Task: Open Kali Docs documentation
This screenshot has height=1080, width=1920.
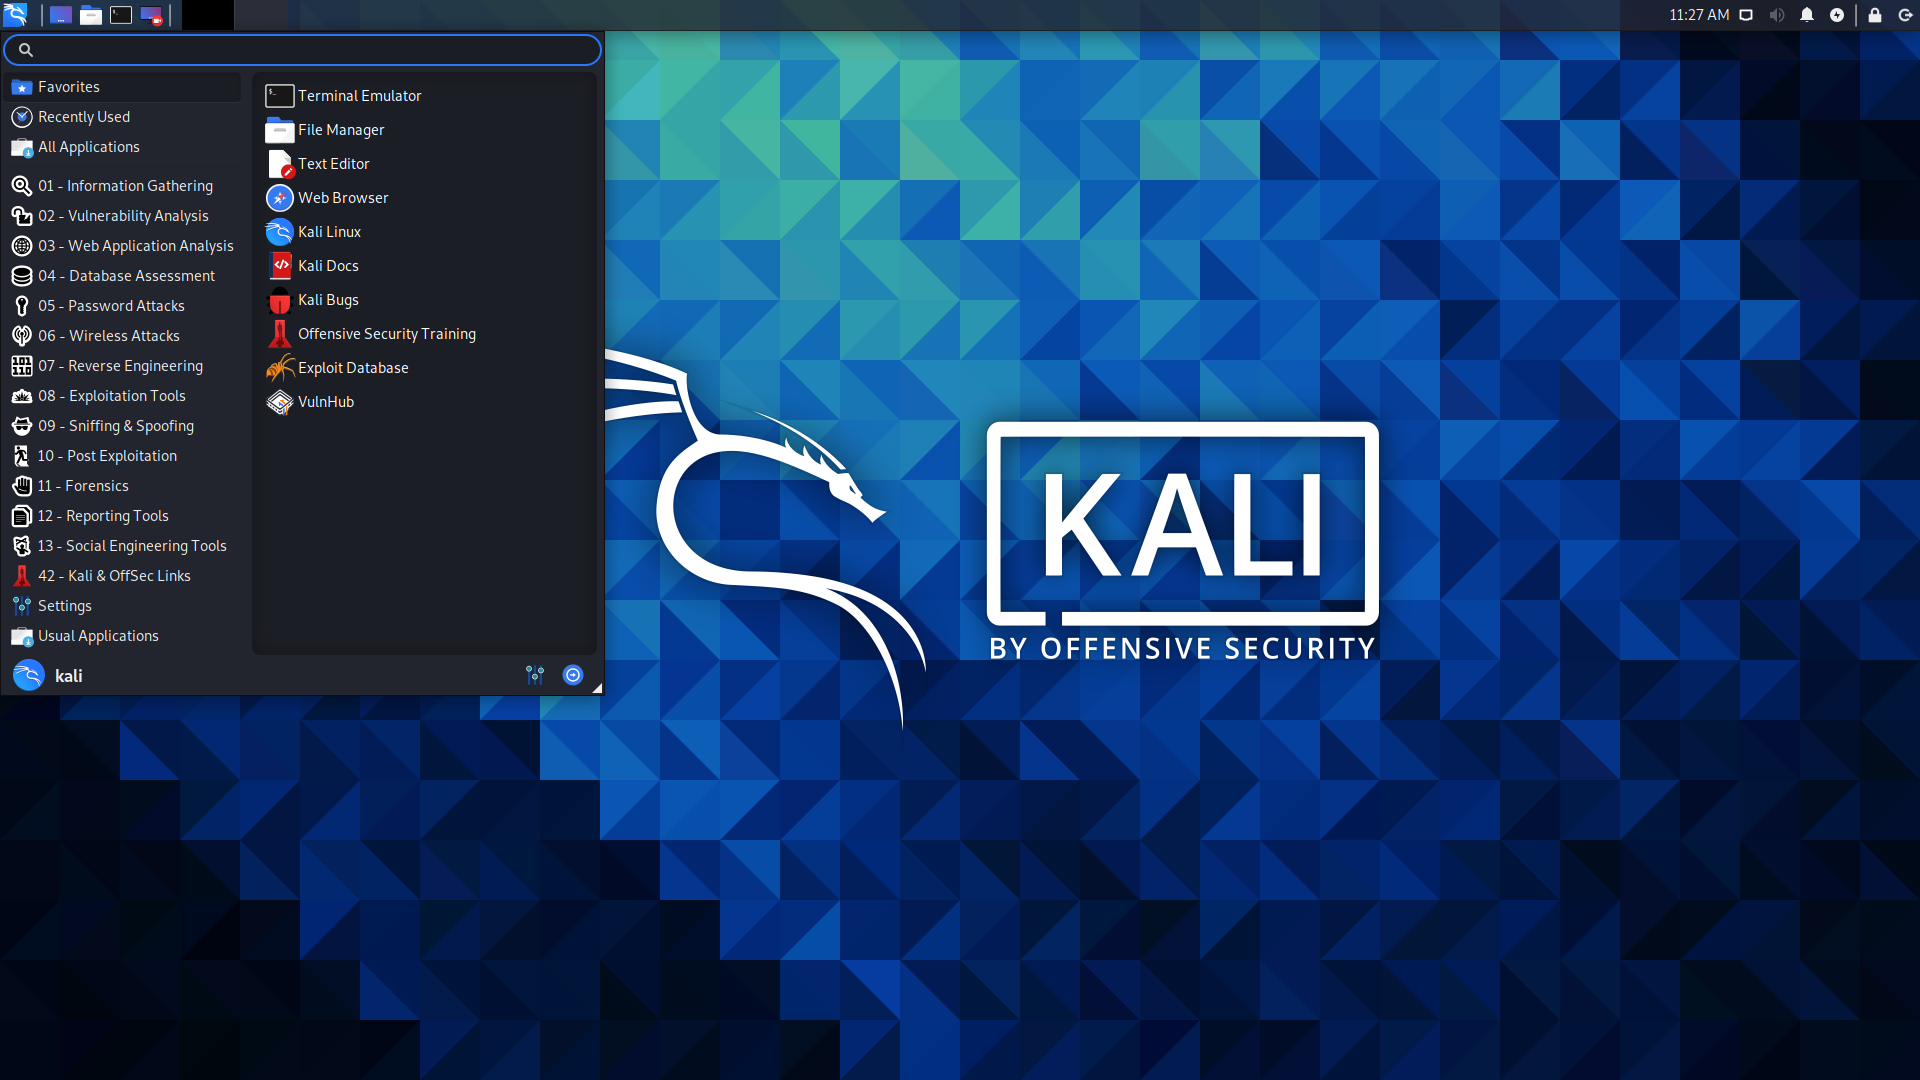Action: pos(327,265)
